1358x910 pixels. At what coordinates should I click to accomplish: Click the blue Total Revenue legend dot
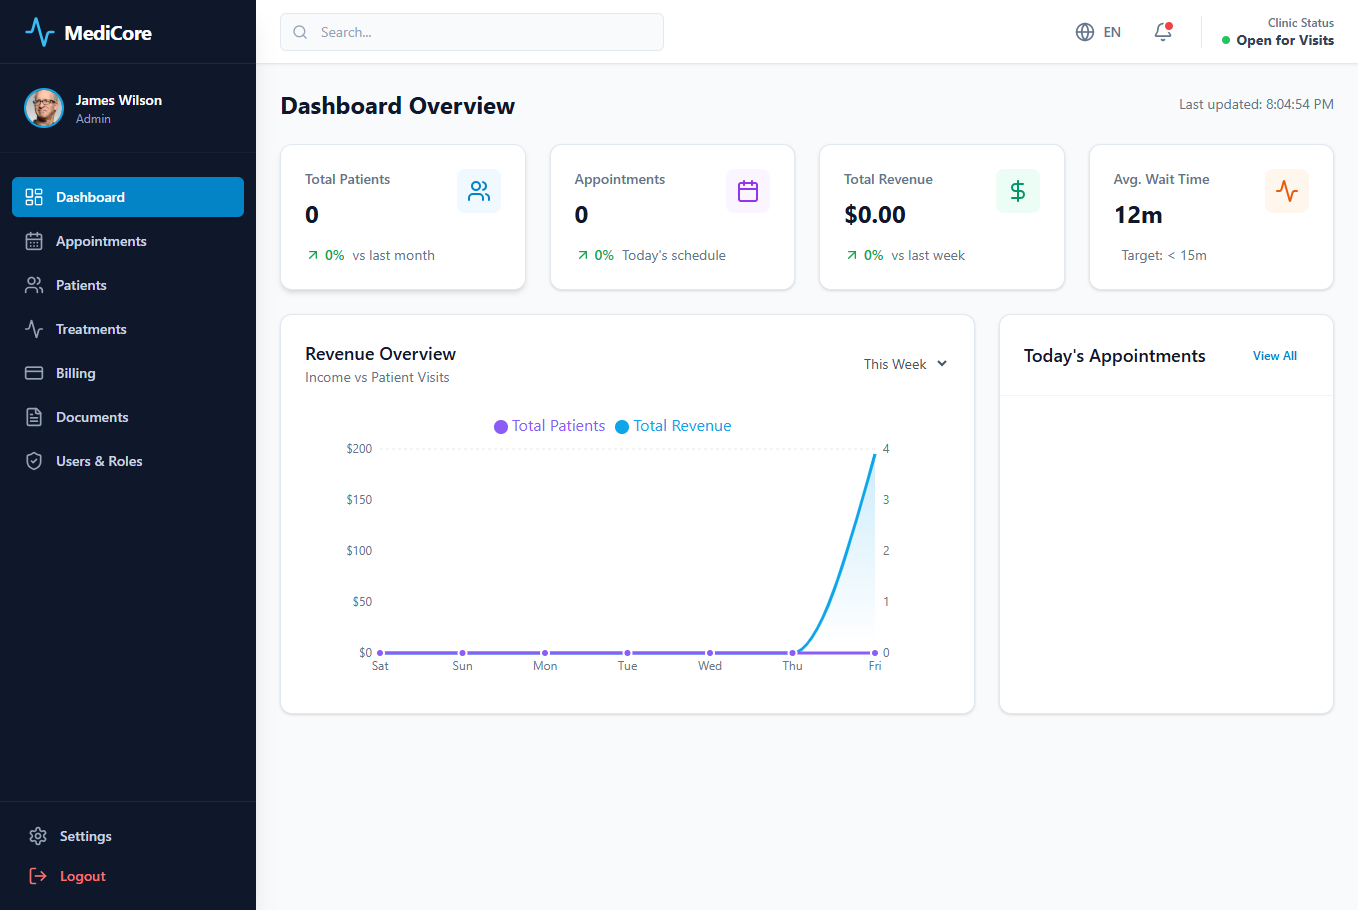(x=622, y=427)
